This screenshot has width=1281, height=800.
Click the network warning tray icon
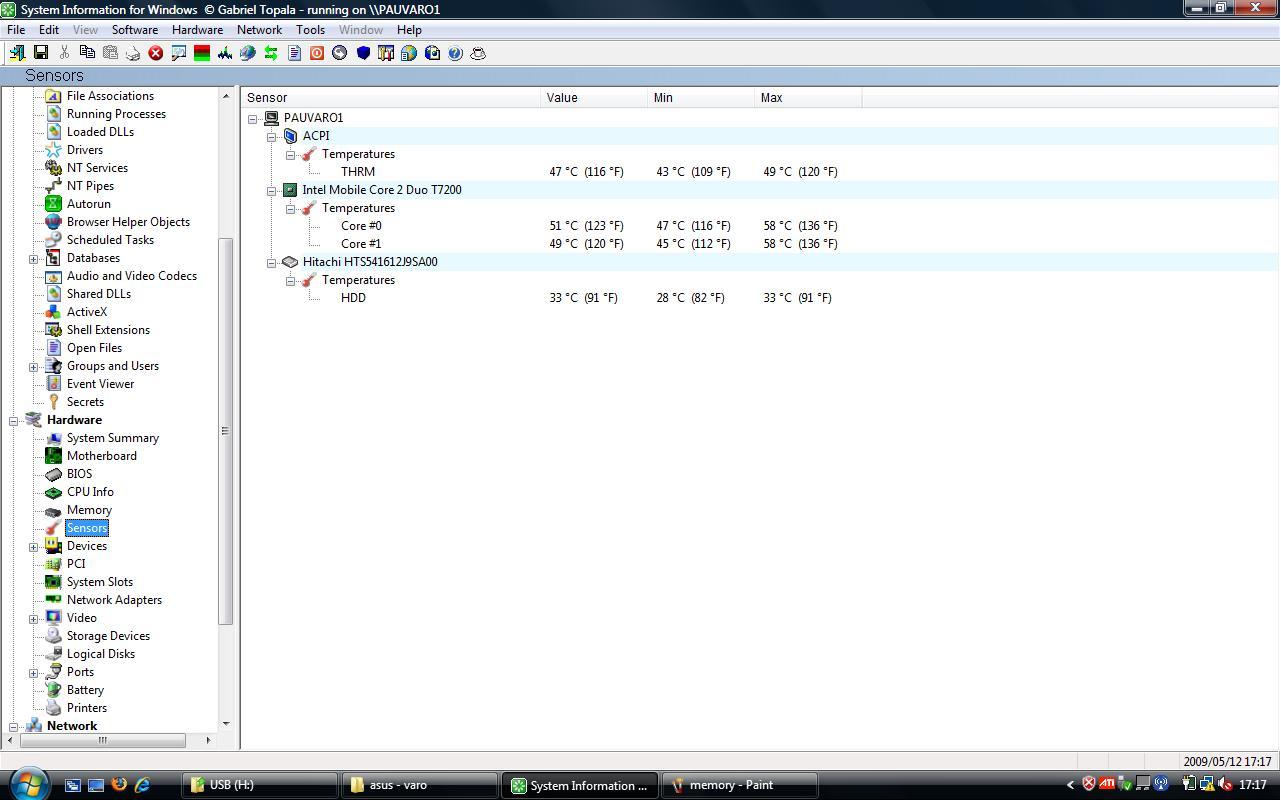[x=1207, y=784]
